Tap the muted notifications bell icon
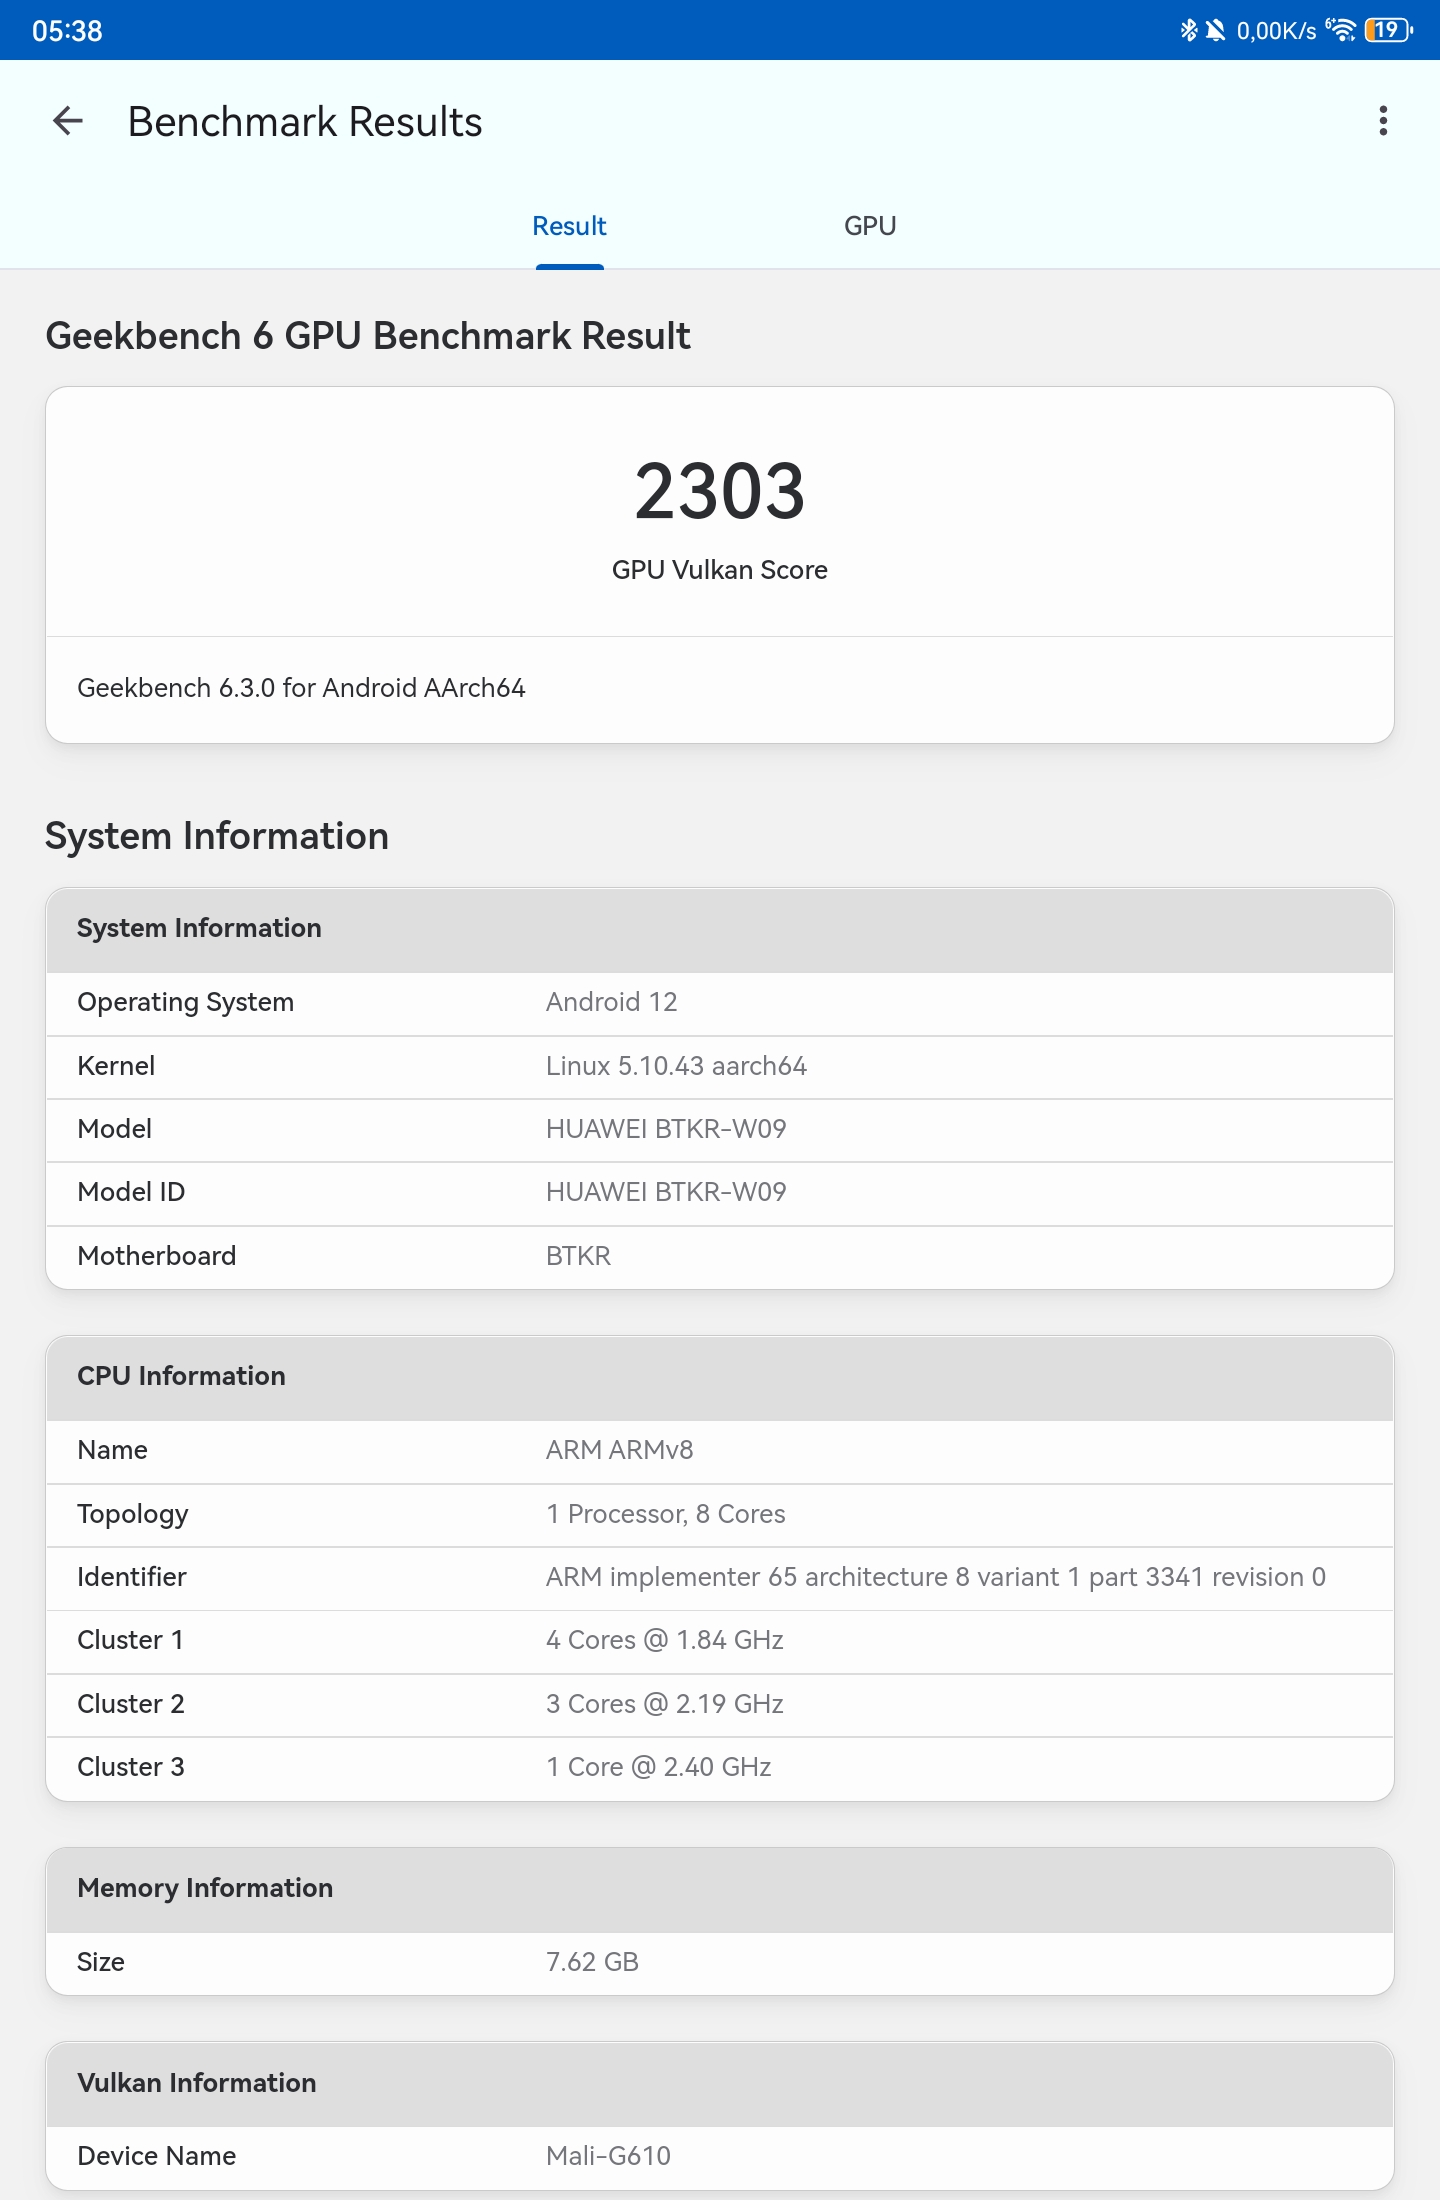Image resolution: width=1440 pixels, height=2200 pixels. pos(1215,30)
